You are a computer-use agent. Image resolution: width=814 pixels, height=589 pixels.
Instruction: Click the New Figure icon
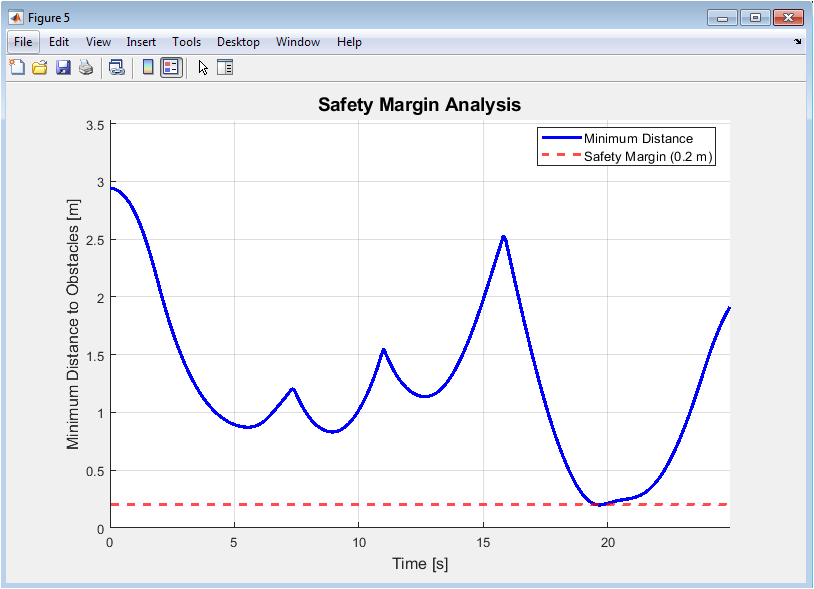(17, 68)
